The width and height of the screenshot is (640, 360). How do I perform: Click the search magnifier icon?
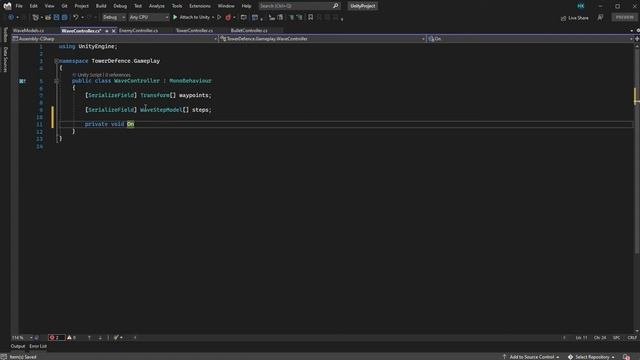point(336,6)
